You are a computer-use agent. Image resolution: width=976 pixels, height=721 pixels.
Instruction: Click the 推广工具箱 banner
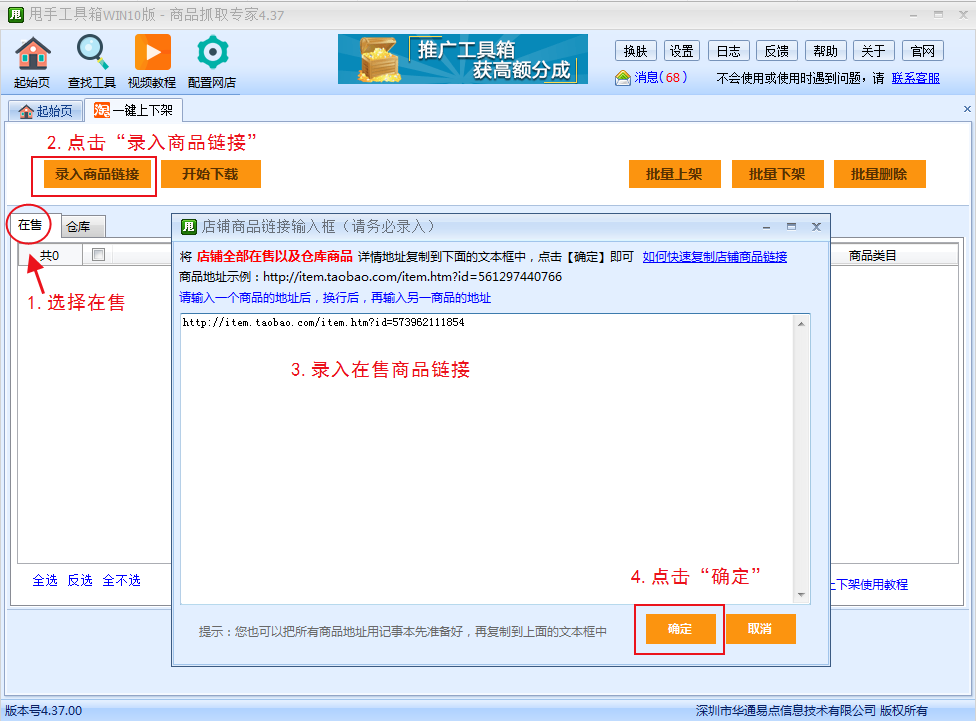coord(462,59)
